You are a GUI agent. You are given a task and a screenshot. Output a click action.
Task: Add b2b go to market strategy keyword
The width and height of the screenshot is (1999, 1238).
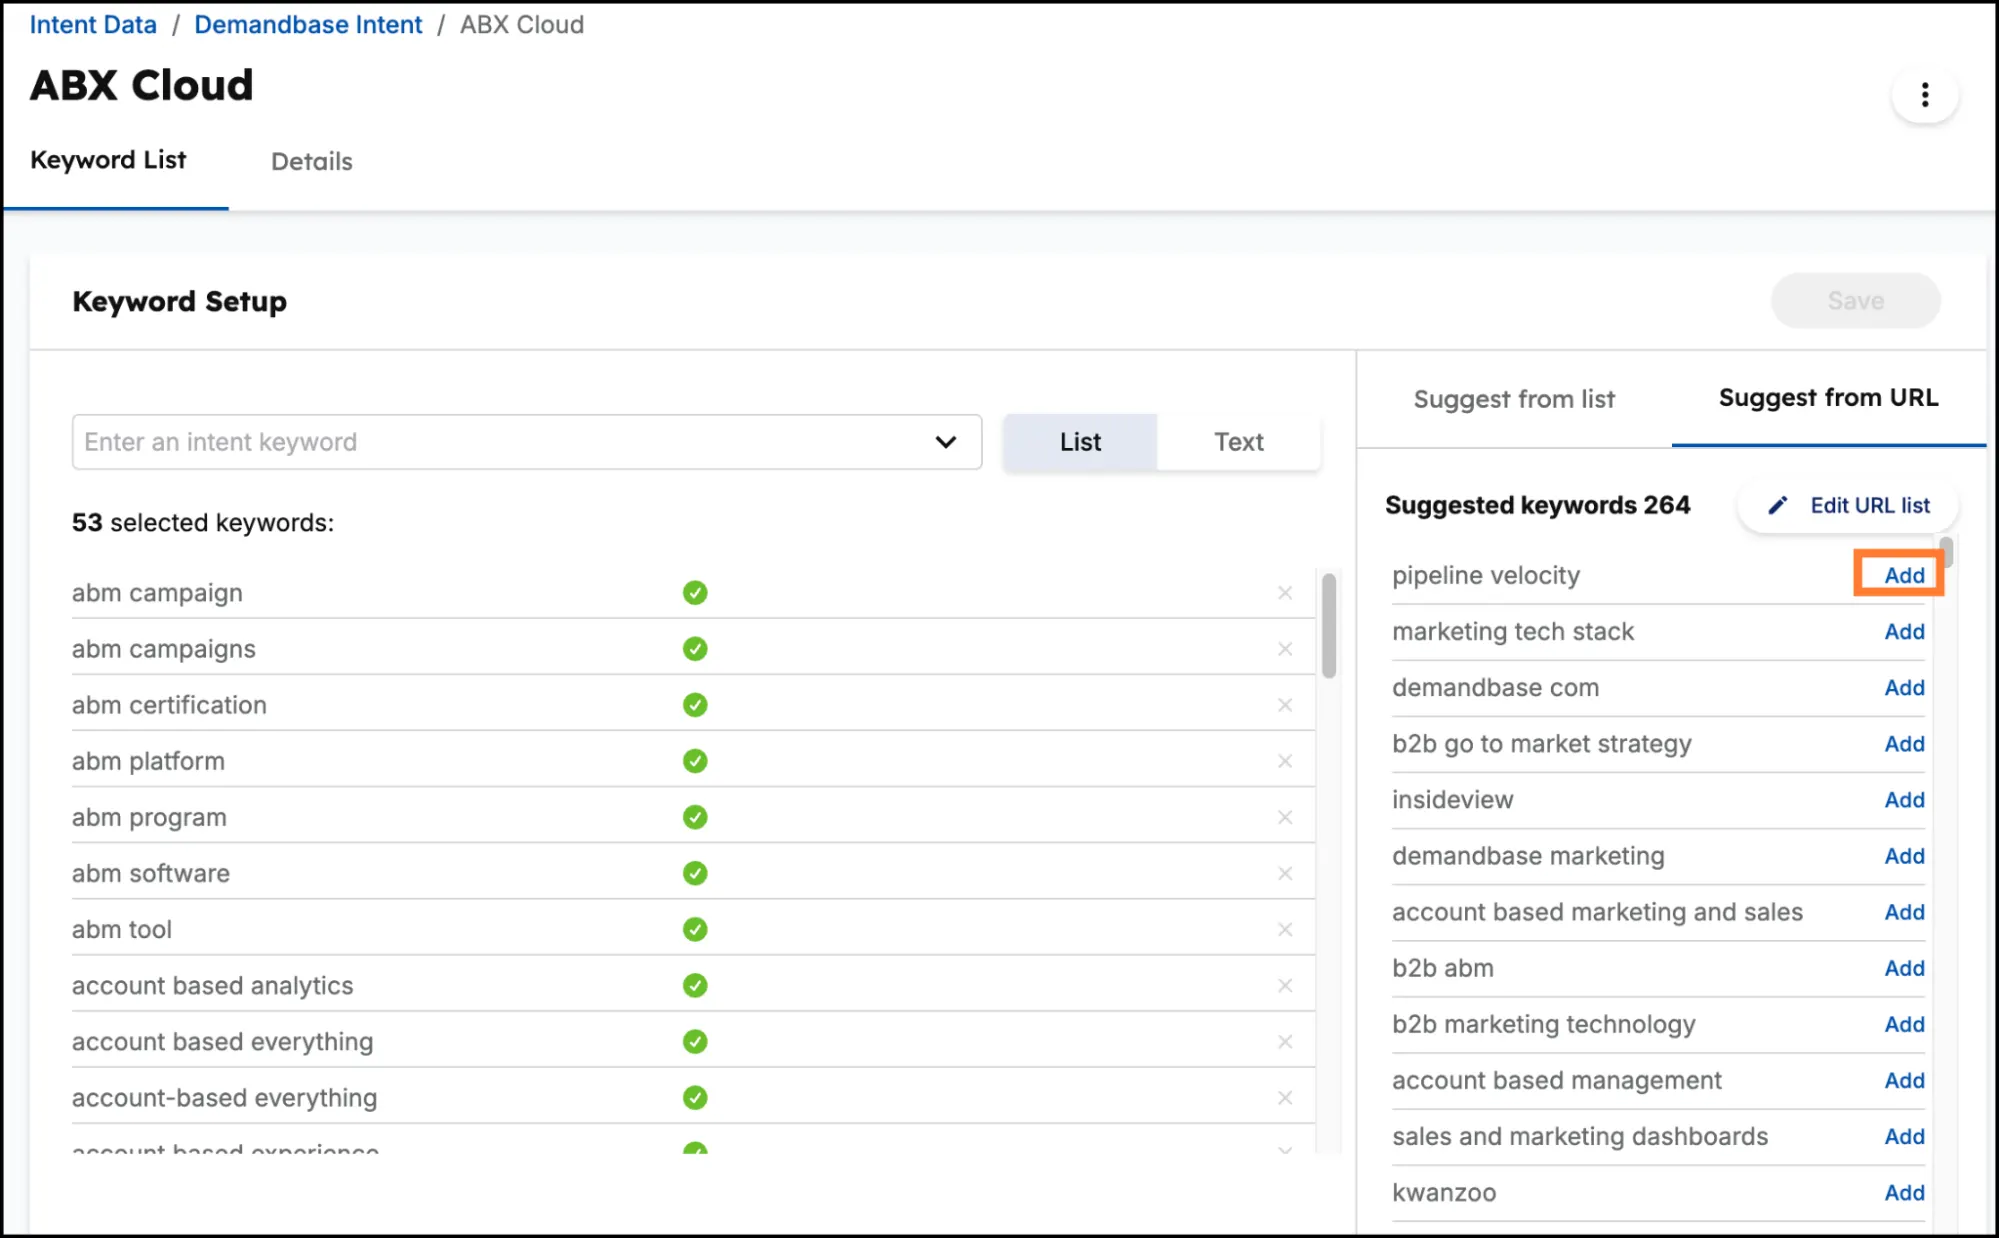[x=1904, y=743]
